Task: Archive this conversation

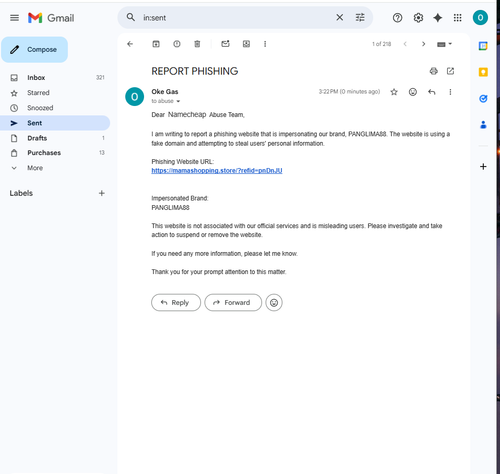Action: 156,44
